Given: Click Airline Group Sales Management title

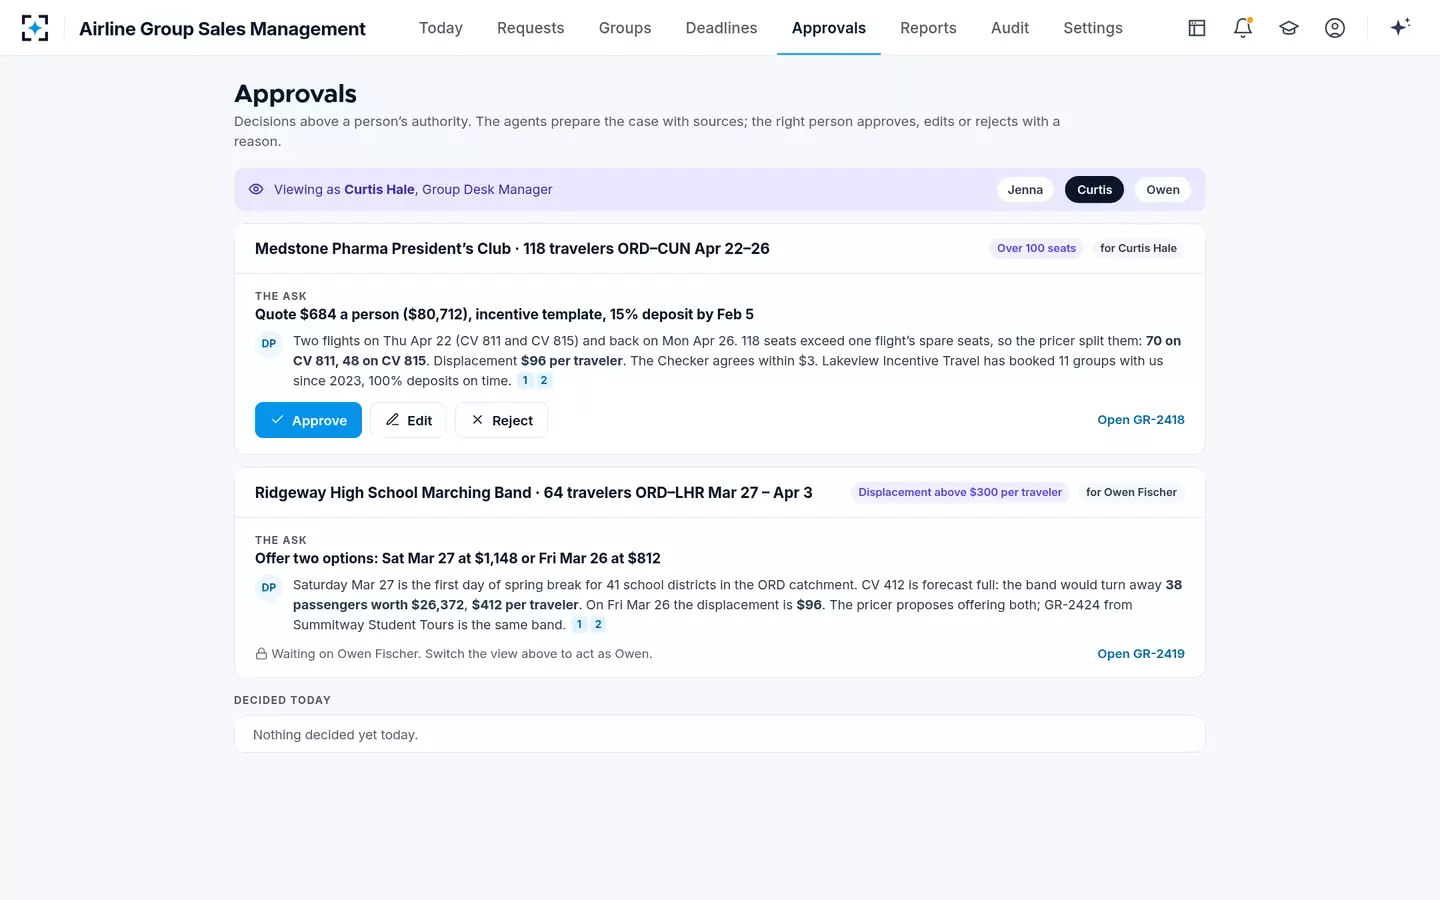Looking at the screenshot, I should tap(222, 29).
